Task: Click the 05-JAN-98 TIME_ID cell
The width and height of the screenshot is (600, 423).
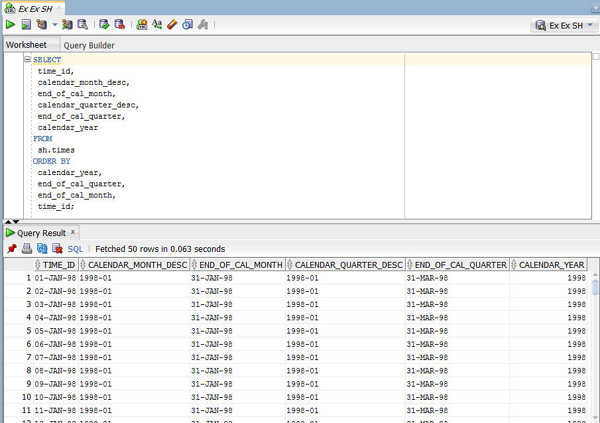Action: pyautogui.click(x=55, y=329)
